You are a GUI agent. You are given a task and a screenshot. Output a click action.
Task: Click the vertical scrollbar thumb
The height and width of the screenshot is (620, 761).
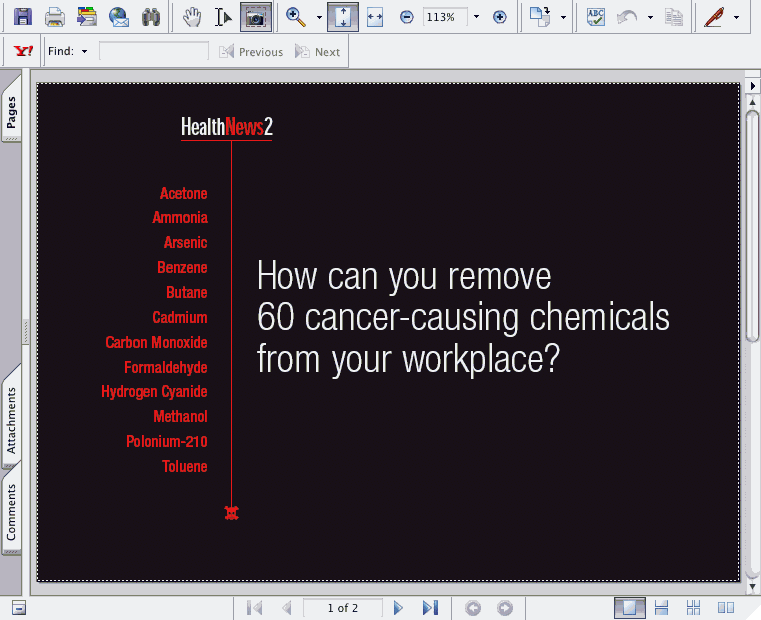[x=752, y=225]
